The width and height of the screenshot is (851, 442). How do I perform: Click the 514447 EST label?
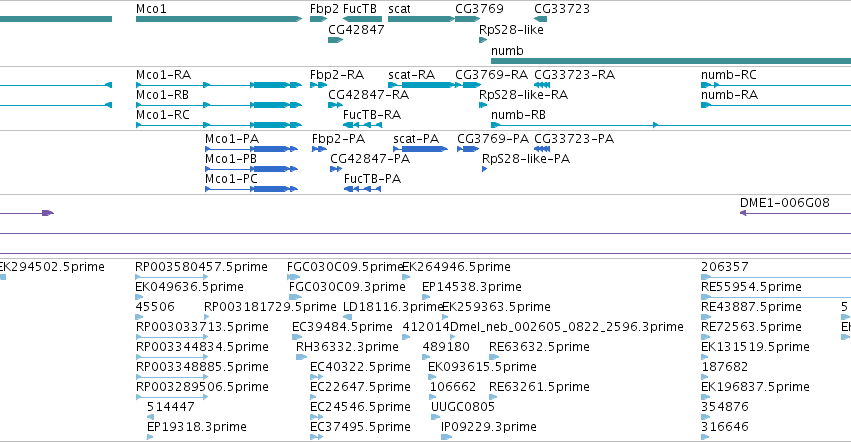170,406
